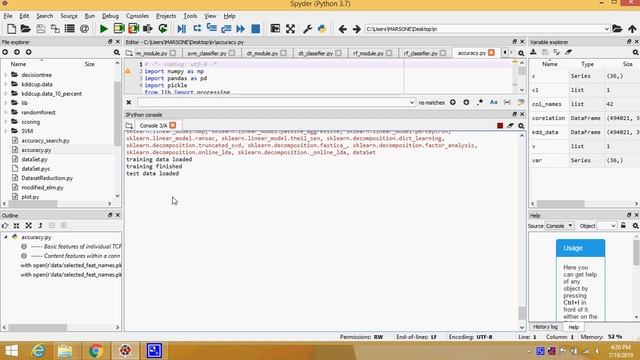640x360 pixels.
Task: Close the find bar with X icon
Action: [x=129, y=102]
